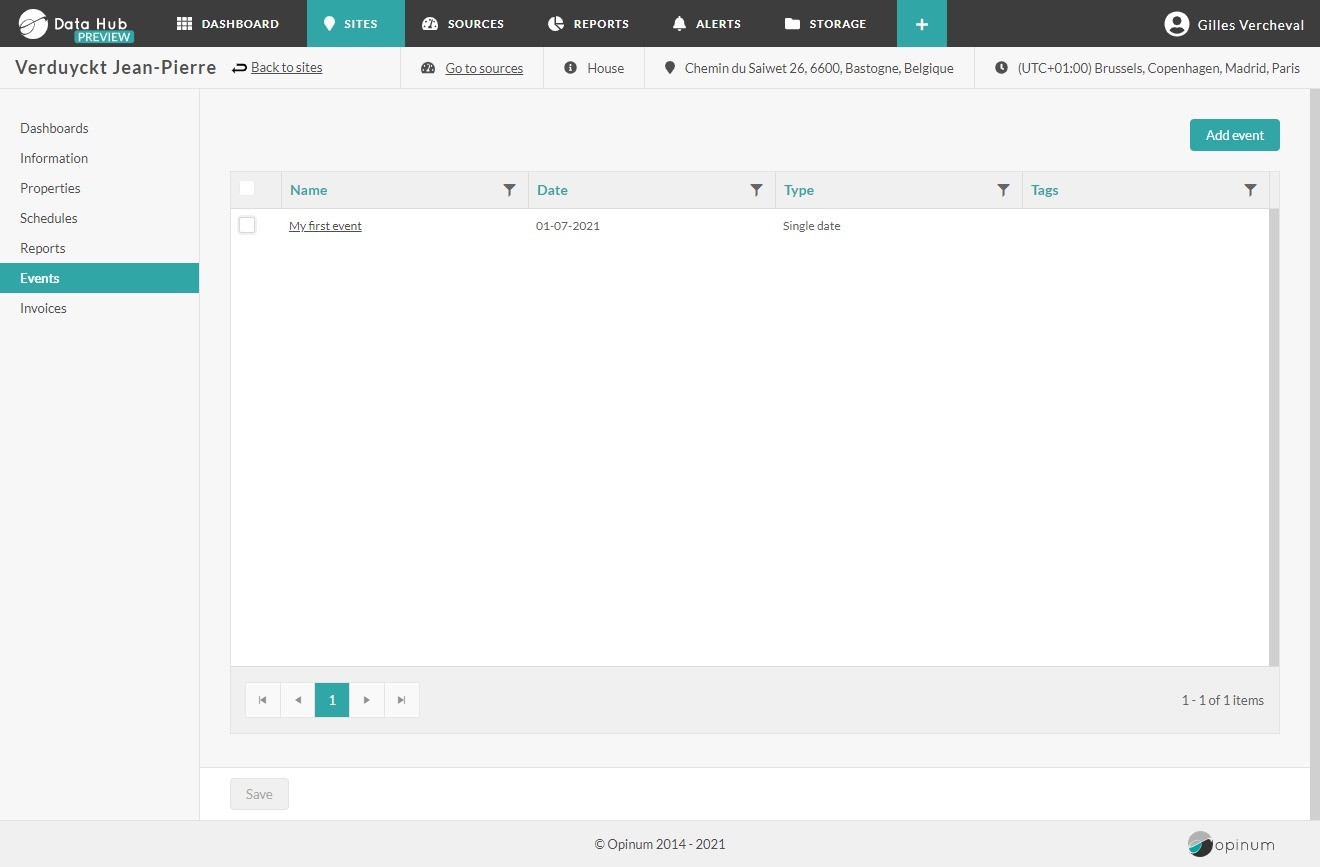Open filter icon on Type column
The width and height of the screenshot is (1320, 867).
pos(1003,190)
